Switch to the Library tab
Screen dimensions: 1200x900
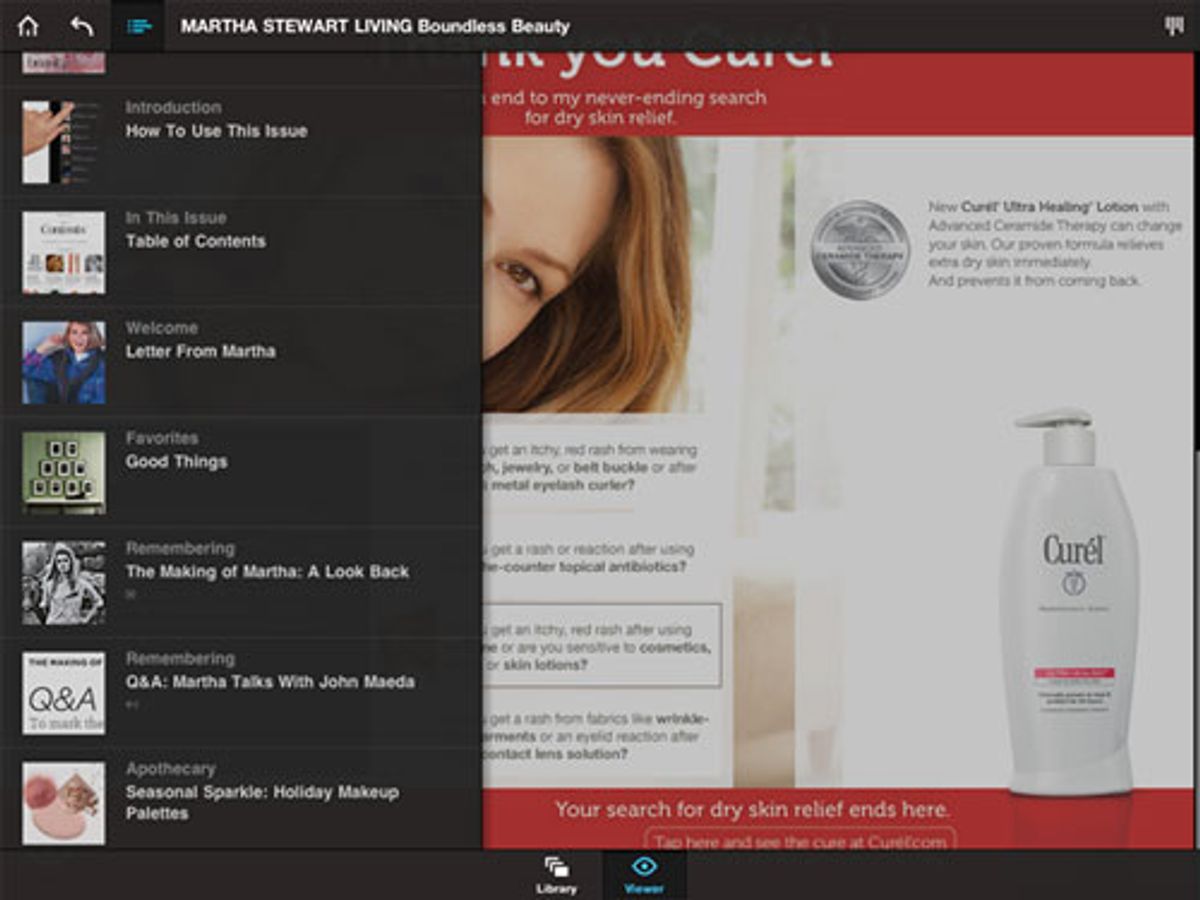tap(556, 875)
